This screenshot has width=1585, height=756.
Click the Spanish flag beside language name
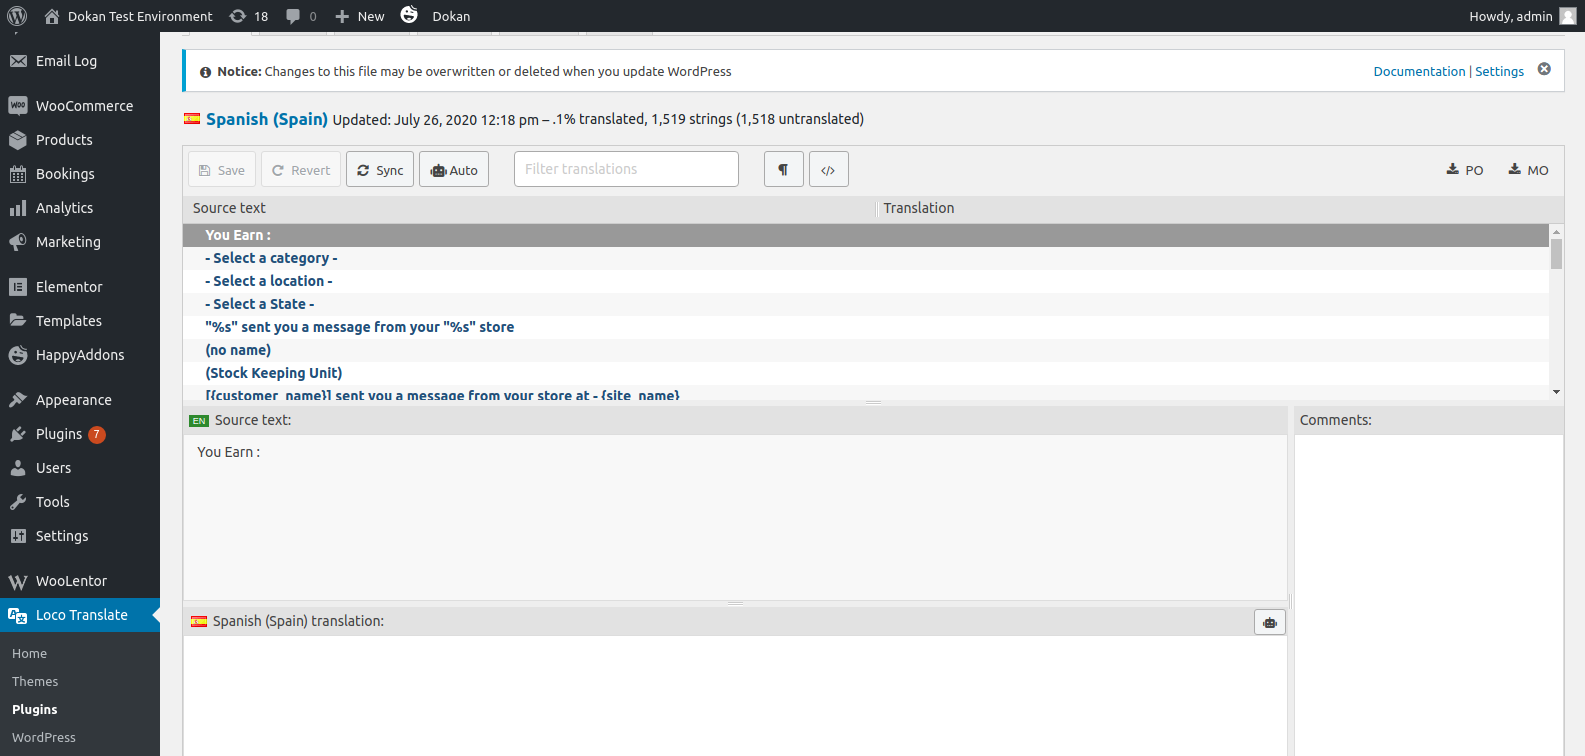click(x=192, y=119)
